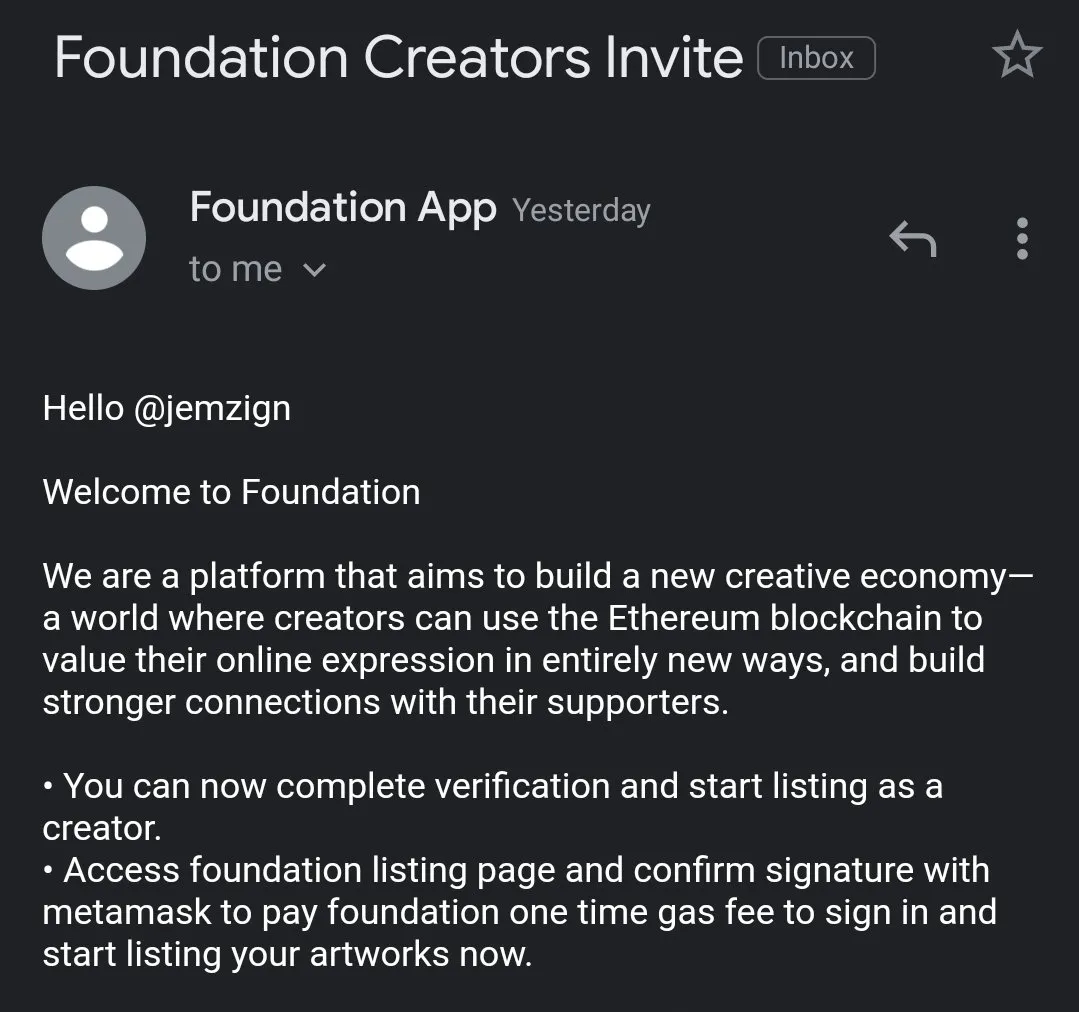Click the 'to me' recipient text
This screenshot has width=1079, height=1012.
point(236,268)
